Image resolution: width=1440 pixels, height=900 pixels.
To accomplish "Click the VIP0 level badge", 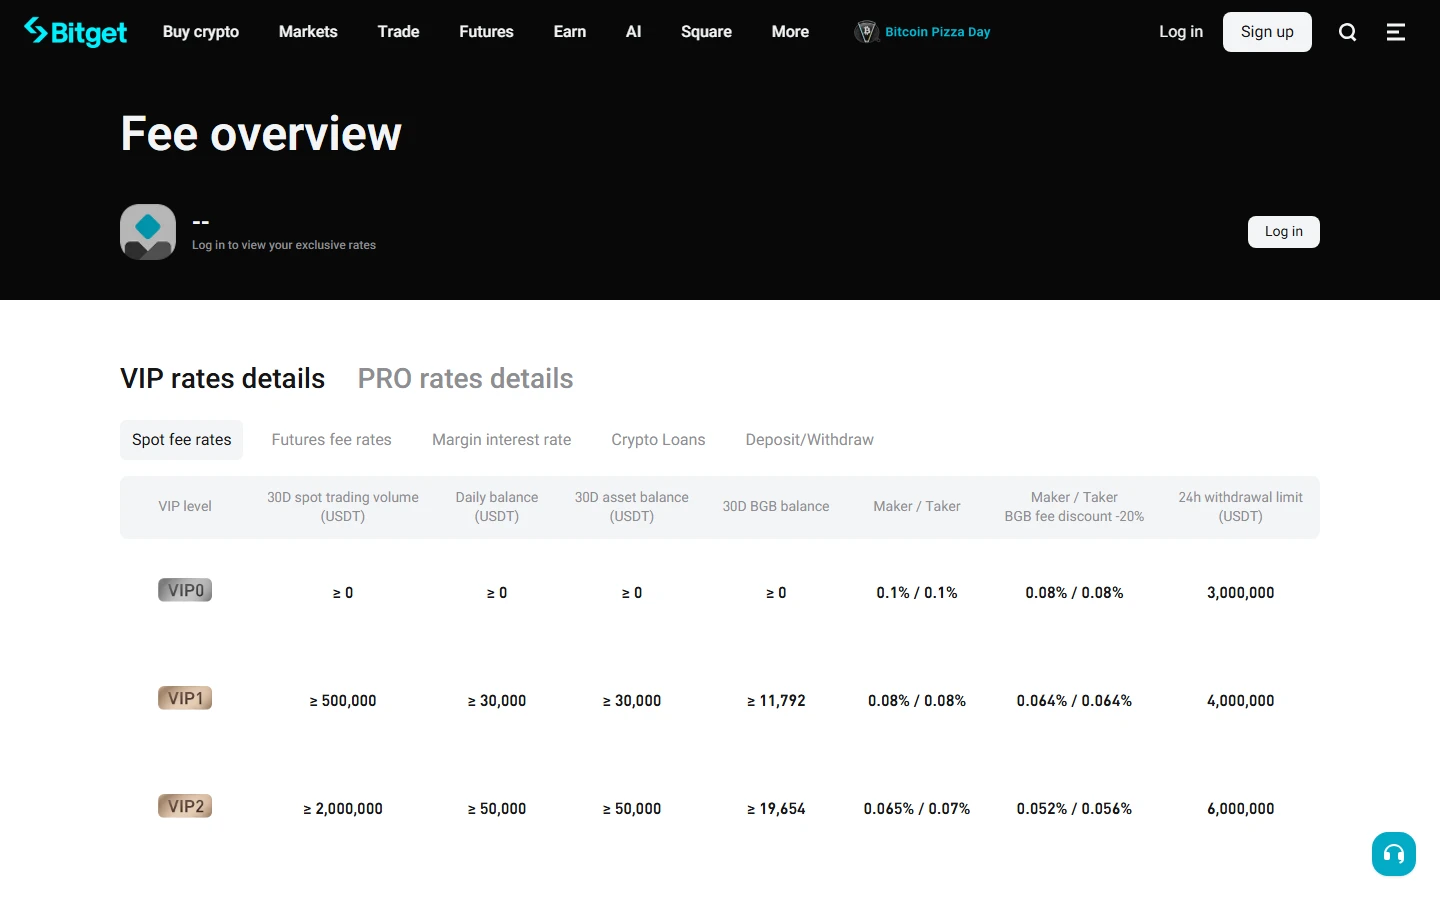I will pos(185,590).
